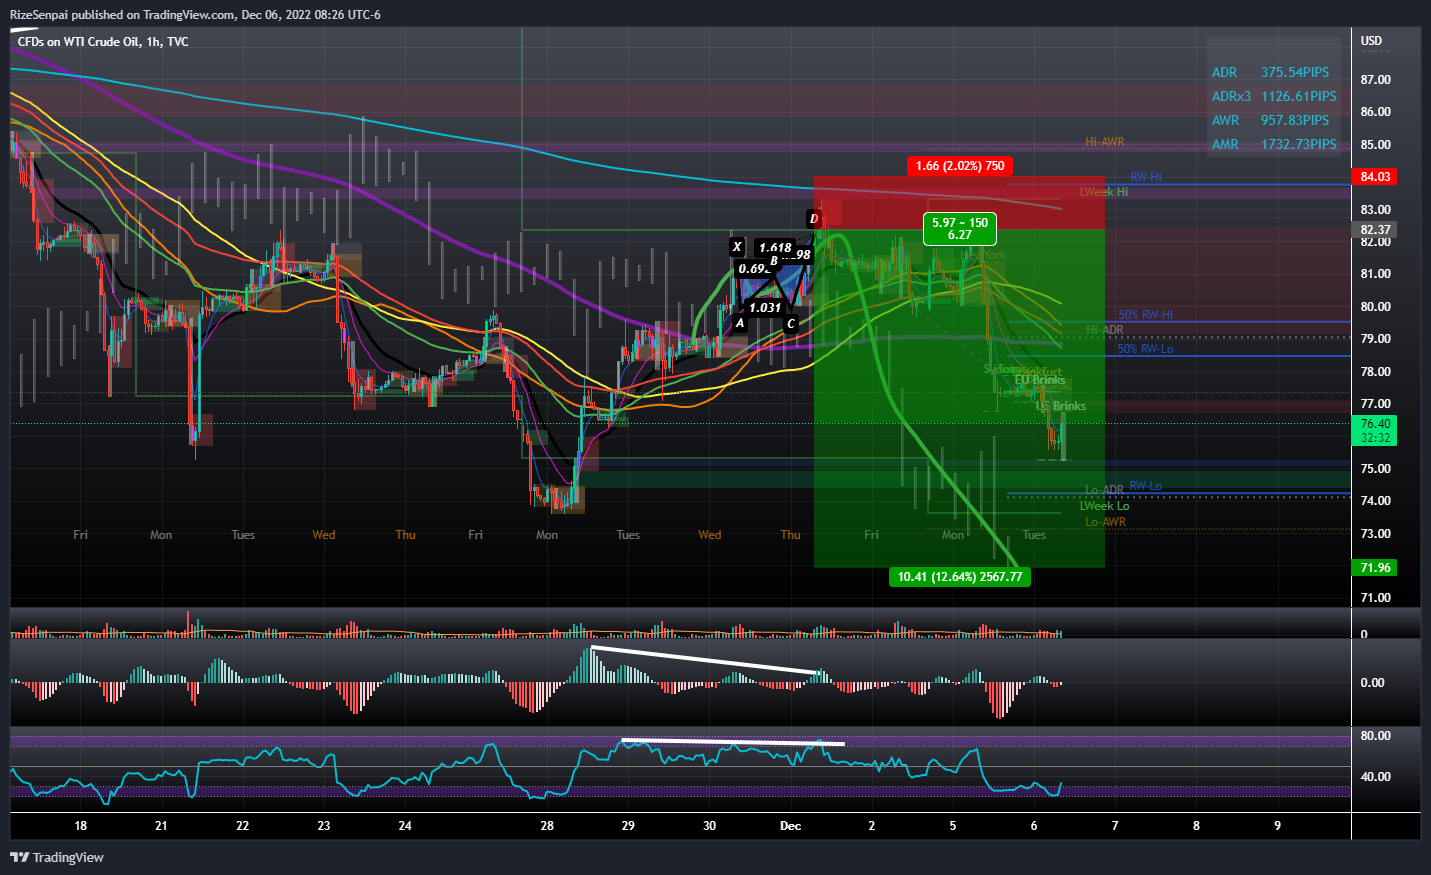
Task: Click the 1.618 harmonic ratio label
Action: tap(775, 247)
